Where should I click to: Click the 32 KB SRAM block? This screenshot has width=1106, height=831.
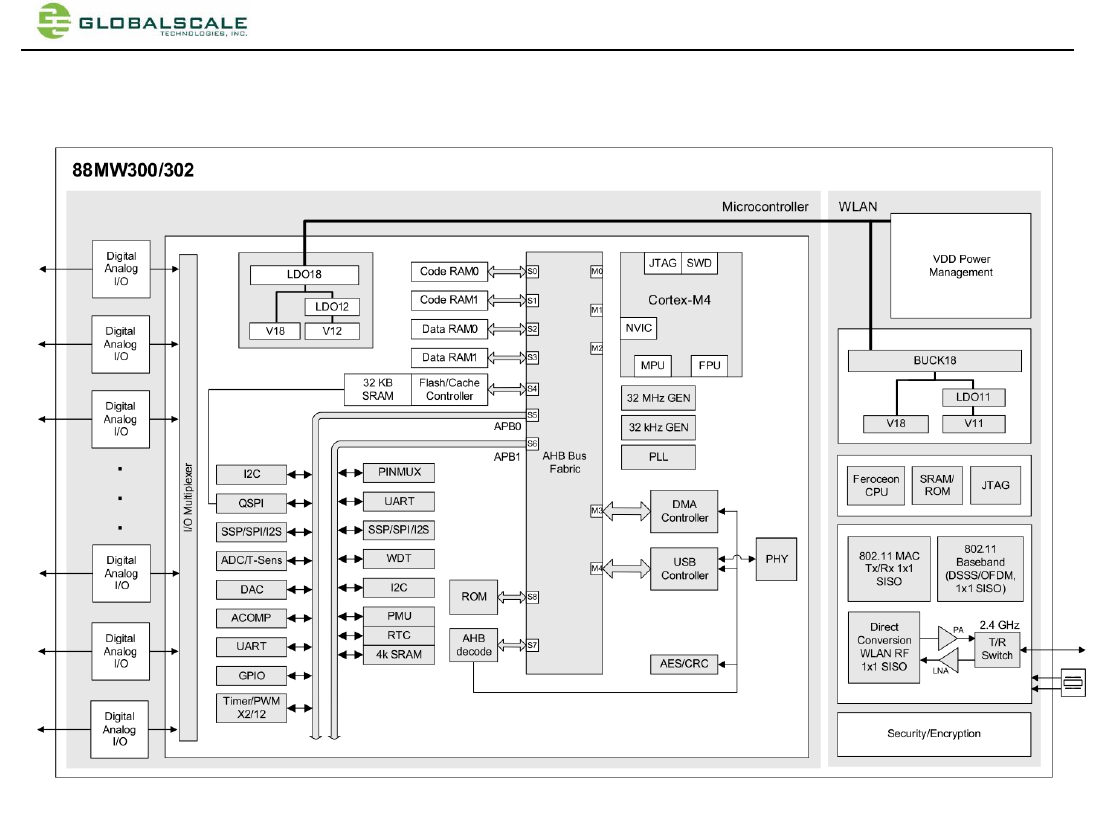[x=377, y=389]
